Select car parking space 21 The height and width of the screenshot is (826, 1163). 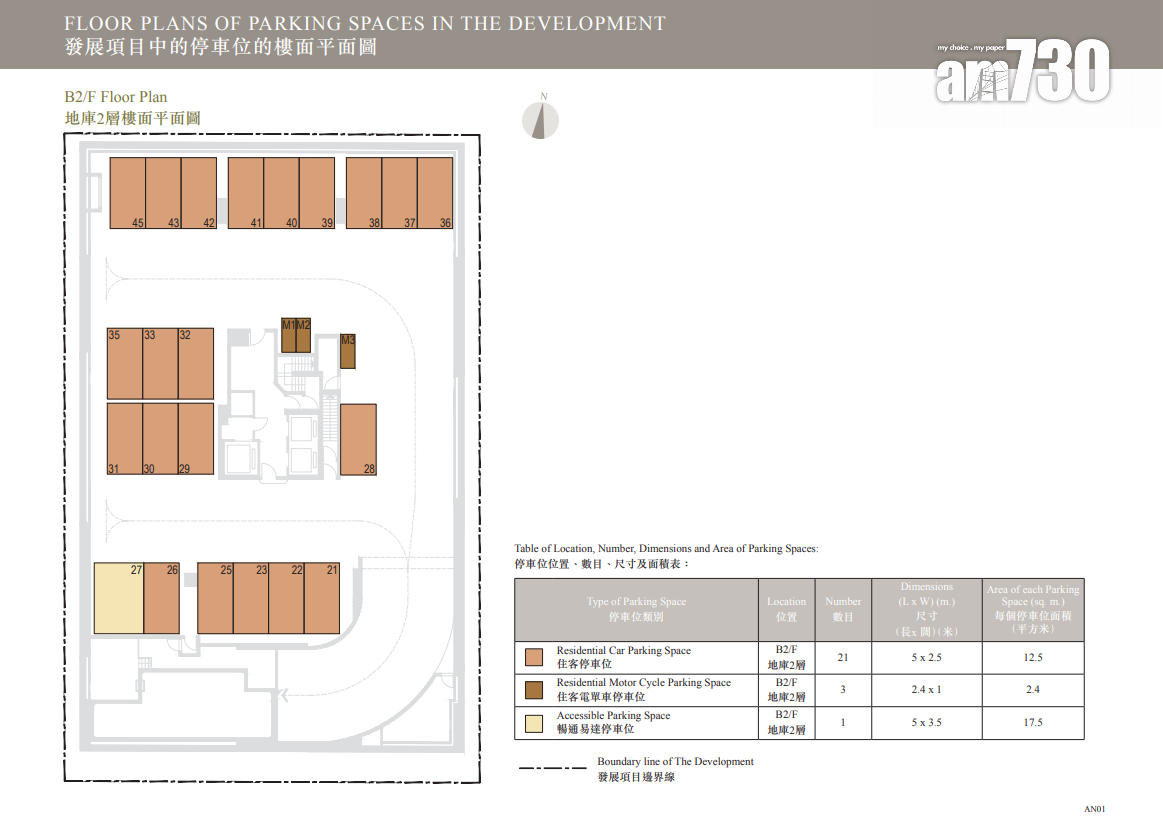click(322, 598)
